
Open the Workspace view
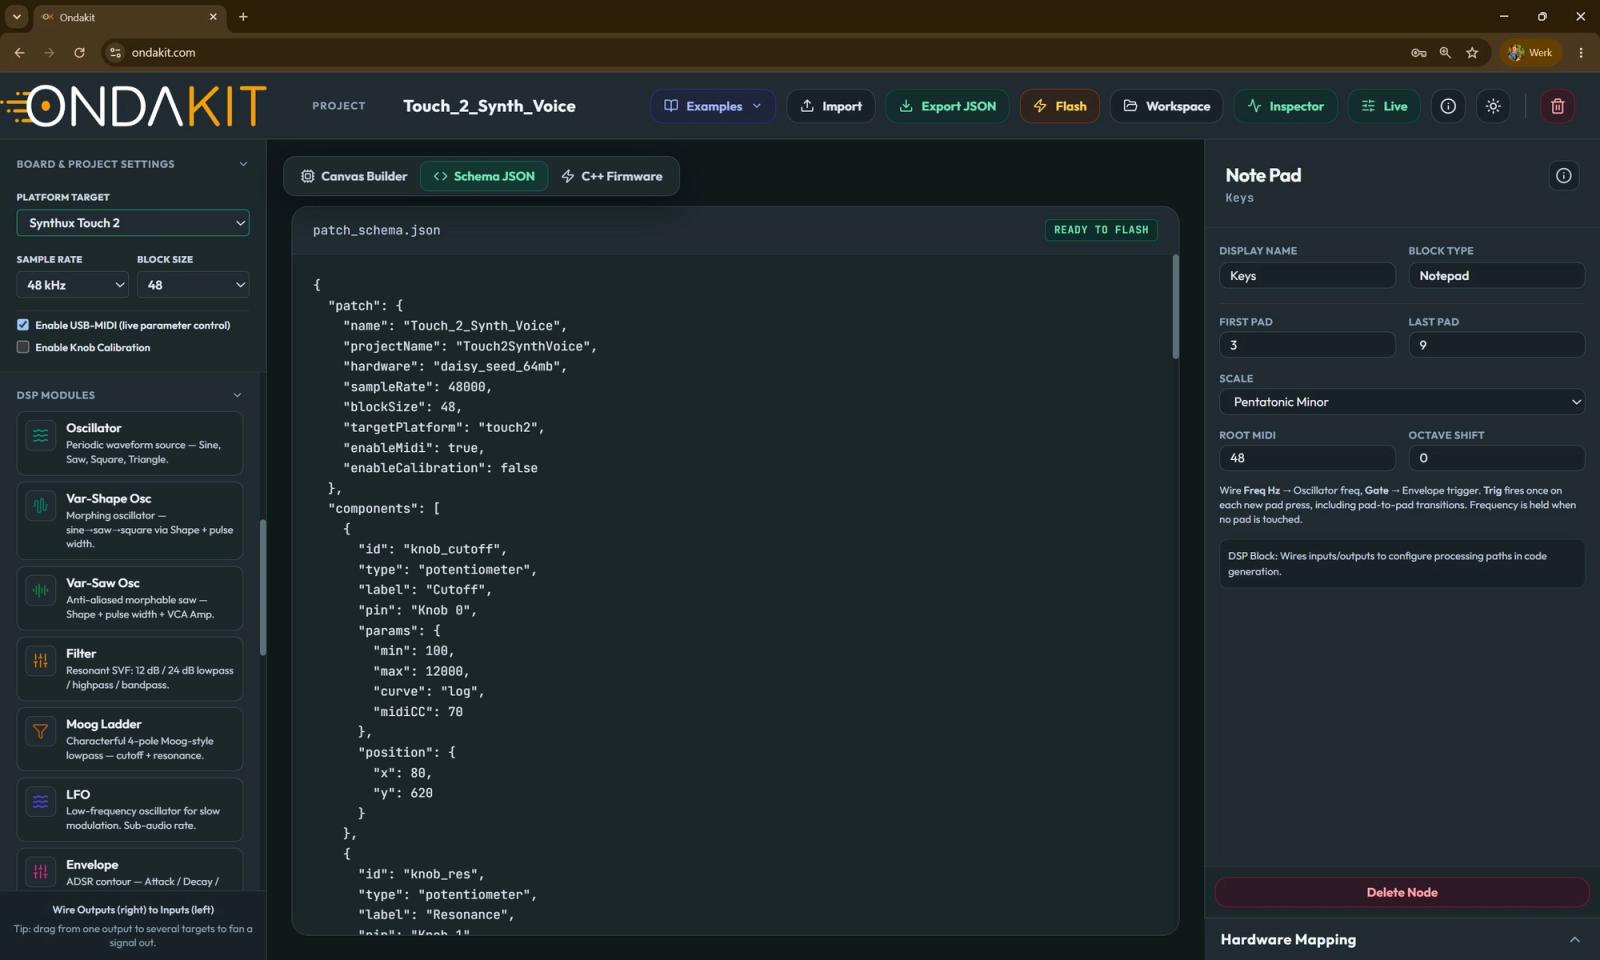coord(1166,106)
